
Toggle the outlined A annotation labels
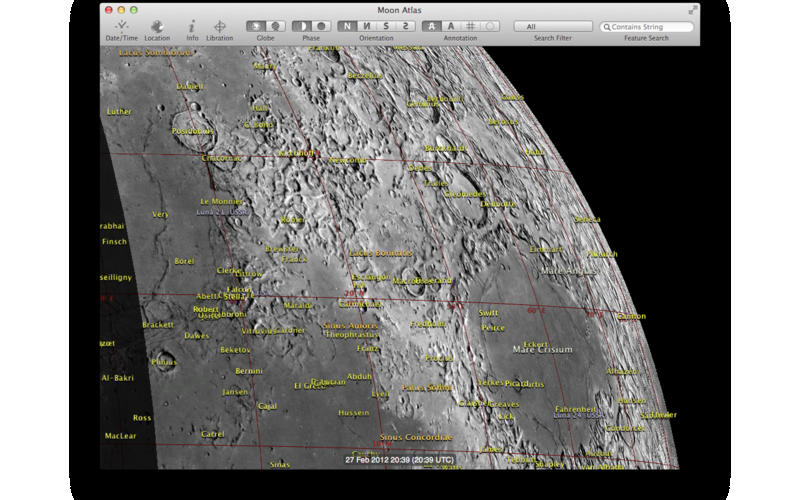tap(432, 26)
